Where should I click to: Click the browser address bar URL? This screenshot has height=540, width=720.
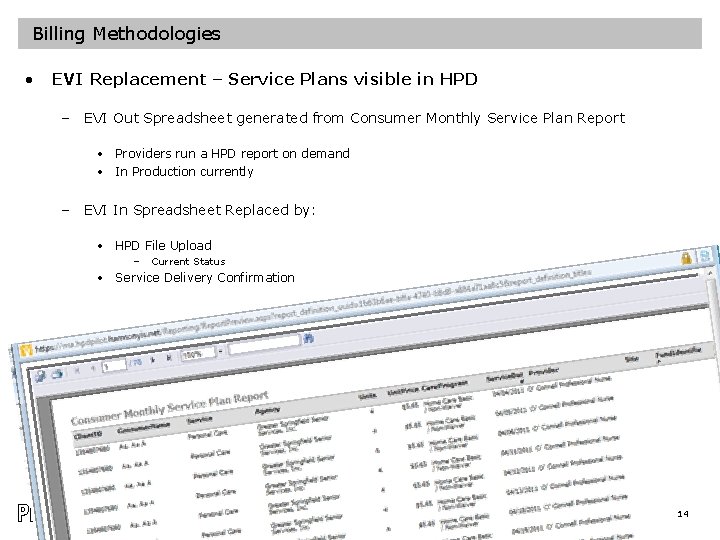312,312
